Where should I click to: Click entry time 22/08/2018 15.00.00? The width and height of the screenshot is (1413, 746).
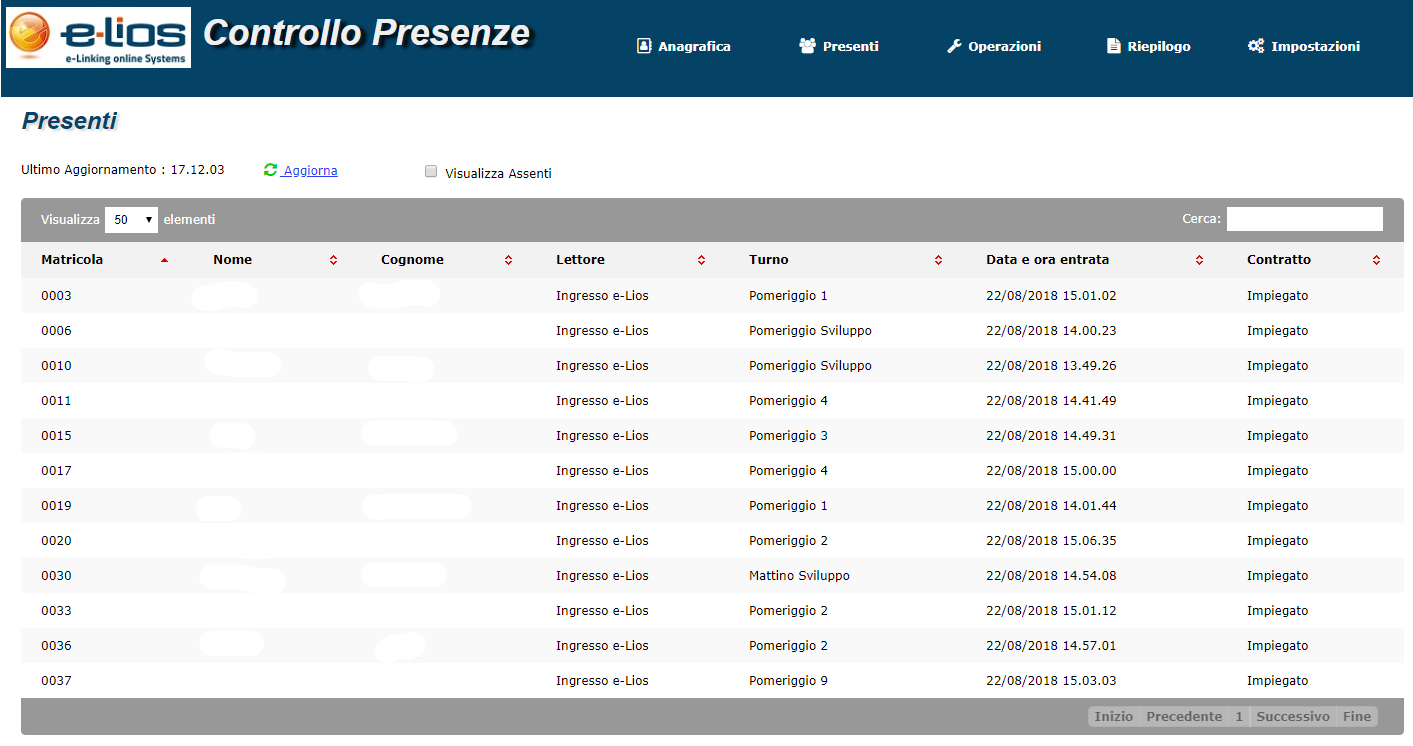point(1051,471)
